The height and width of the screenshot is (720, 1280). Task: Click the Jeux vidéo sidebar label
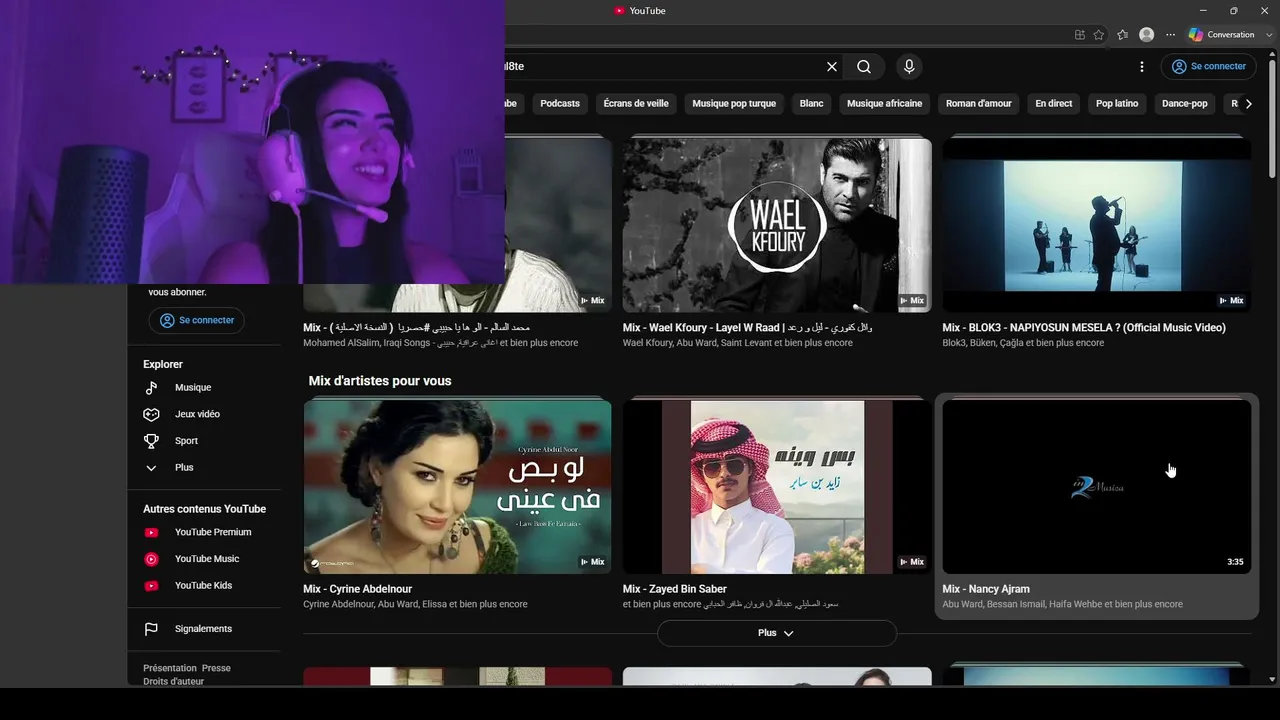coord(197,414)
